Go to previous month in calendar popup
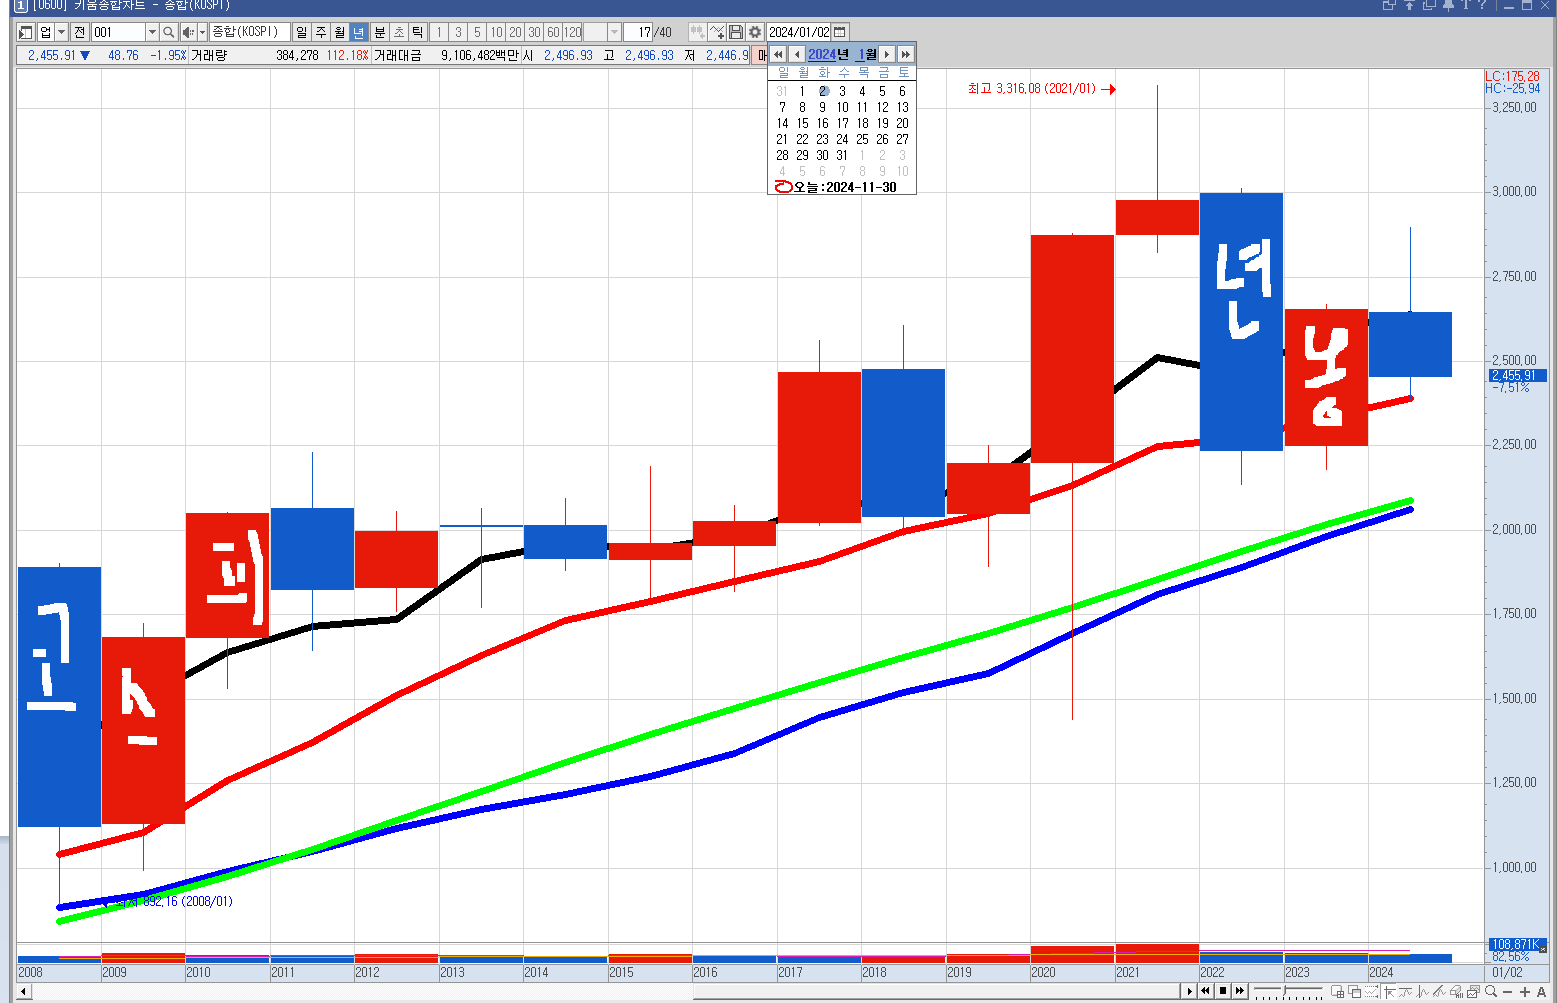The height and width of the screenshot is (1003, 1557). coord(797,54)
